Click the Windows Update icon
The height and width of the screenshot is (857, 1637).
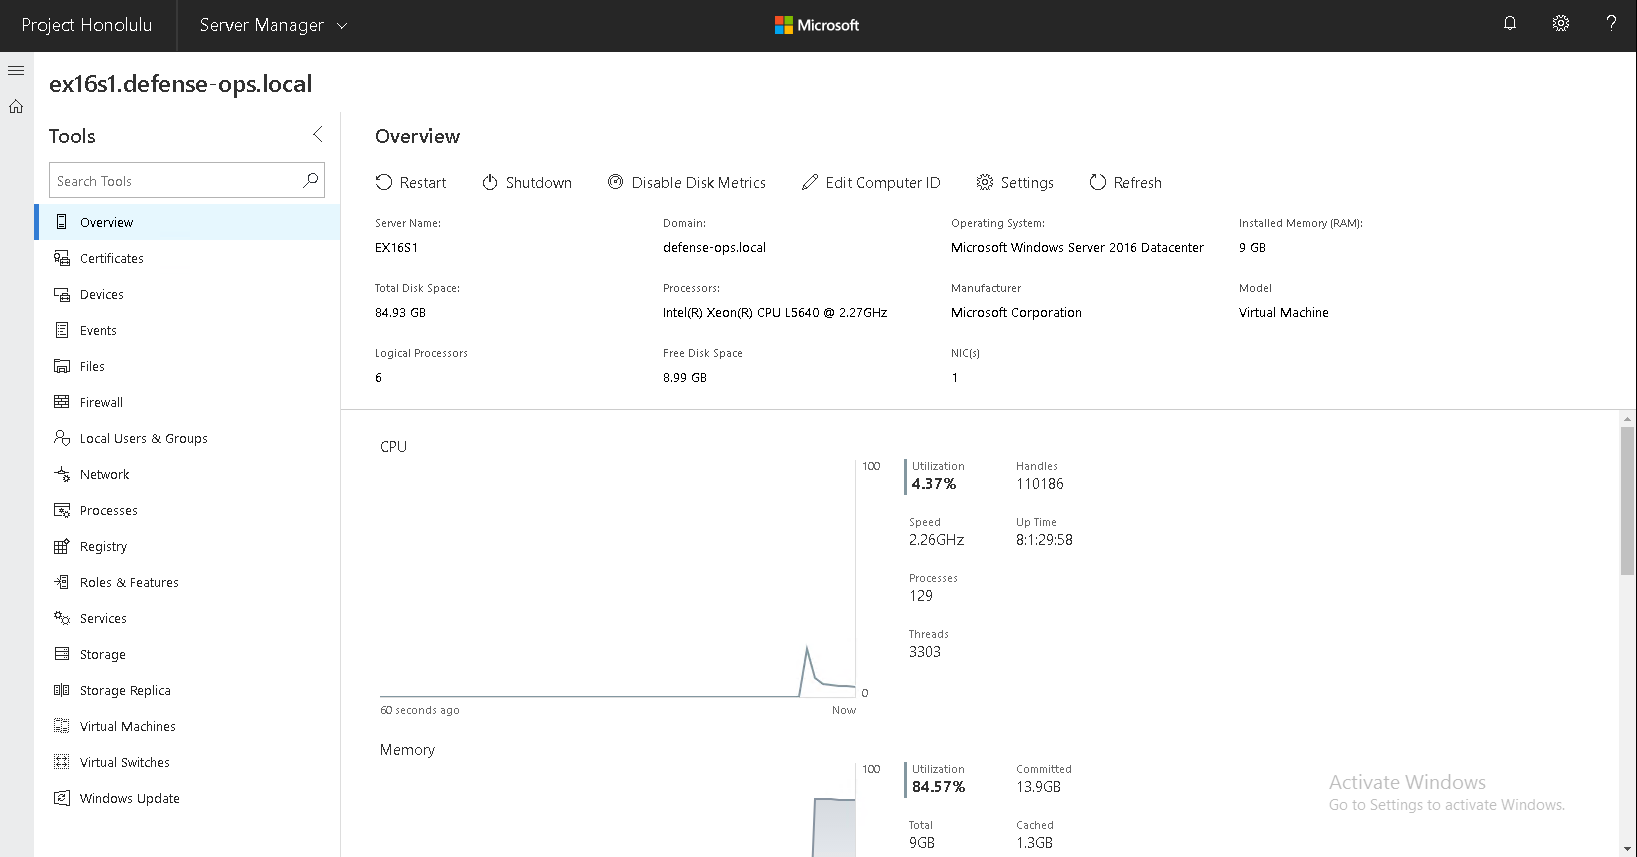click(x=62, y=798)
